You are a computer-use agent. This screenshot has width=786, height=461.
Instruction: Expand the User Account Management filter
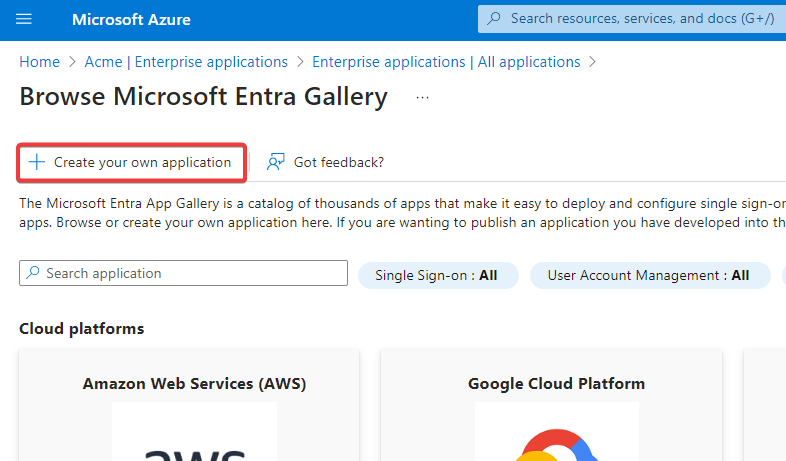648,275
